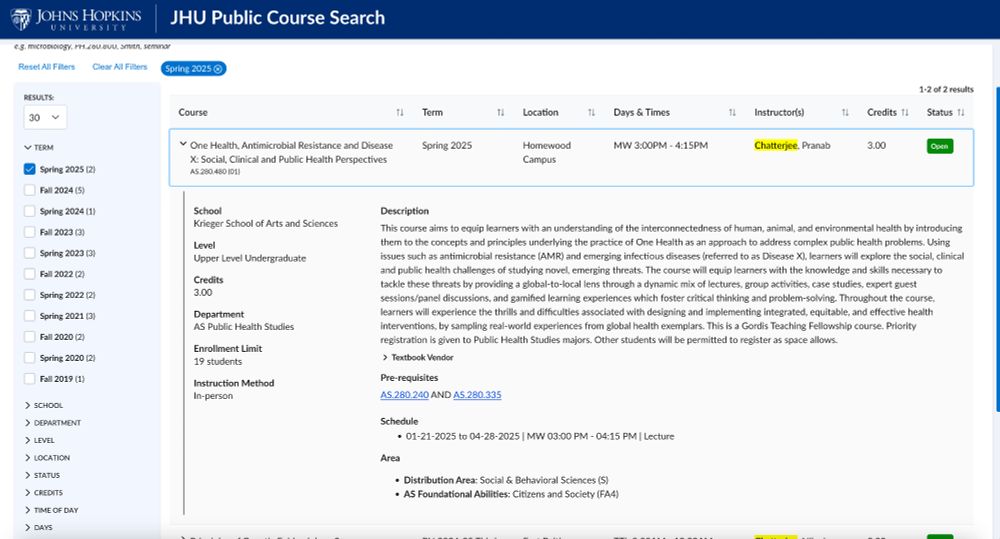The height and width of the screenshot is (539, 1000).
Task: Expand the Textbook Vendor section
Action: [x=418, y=358]
